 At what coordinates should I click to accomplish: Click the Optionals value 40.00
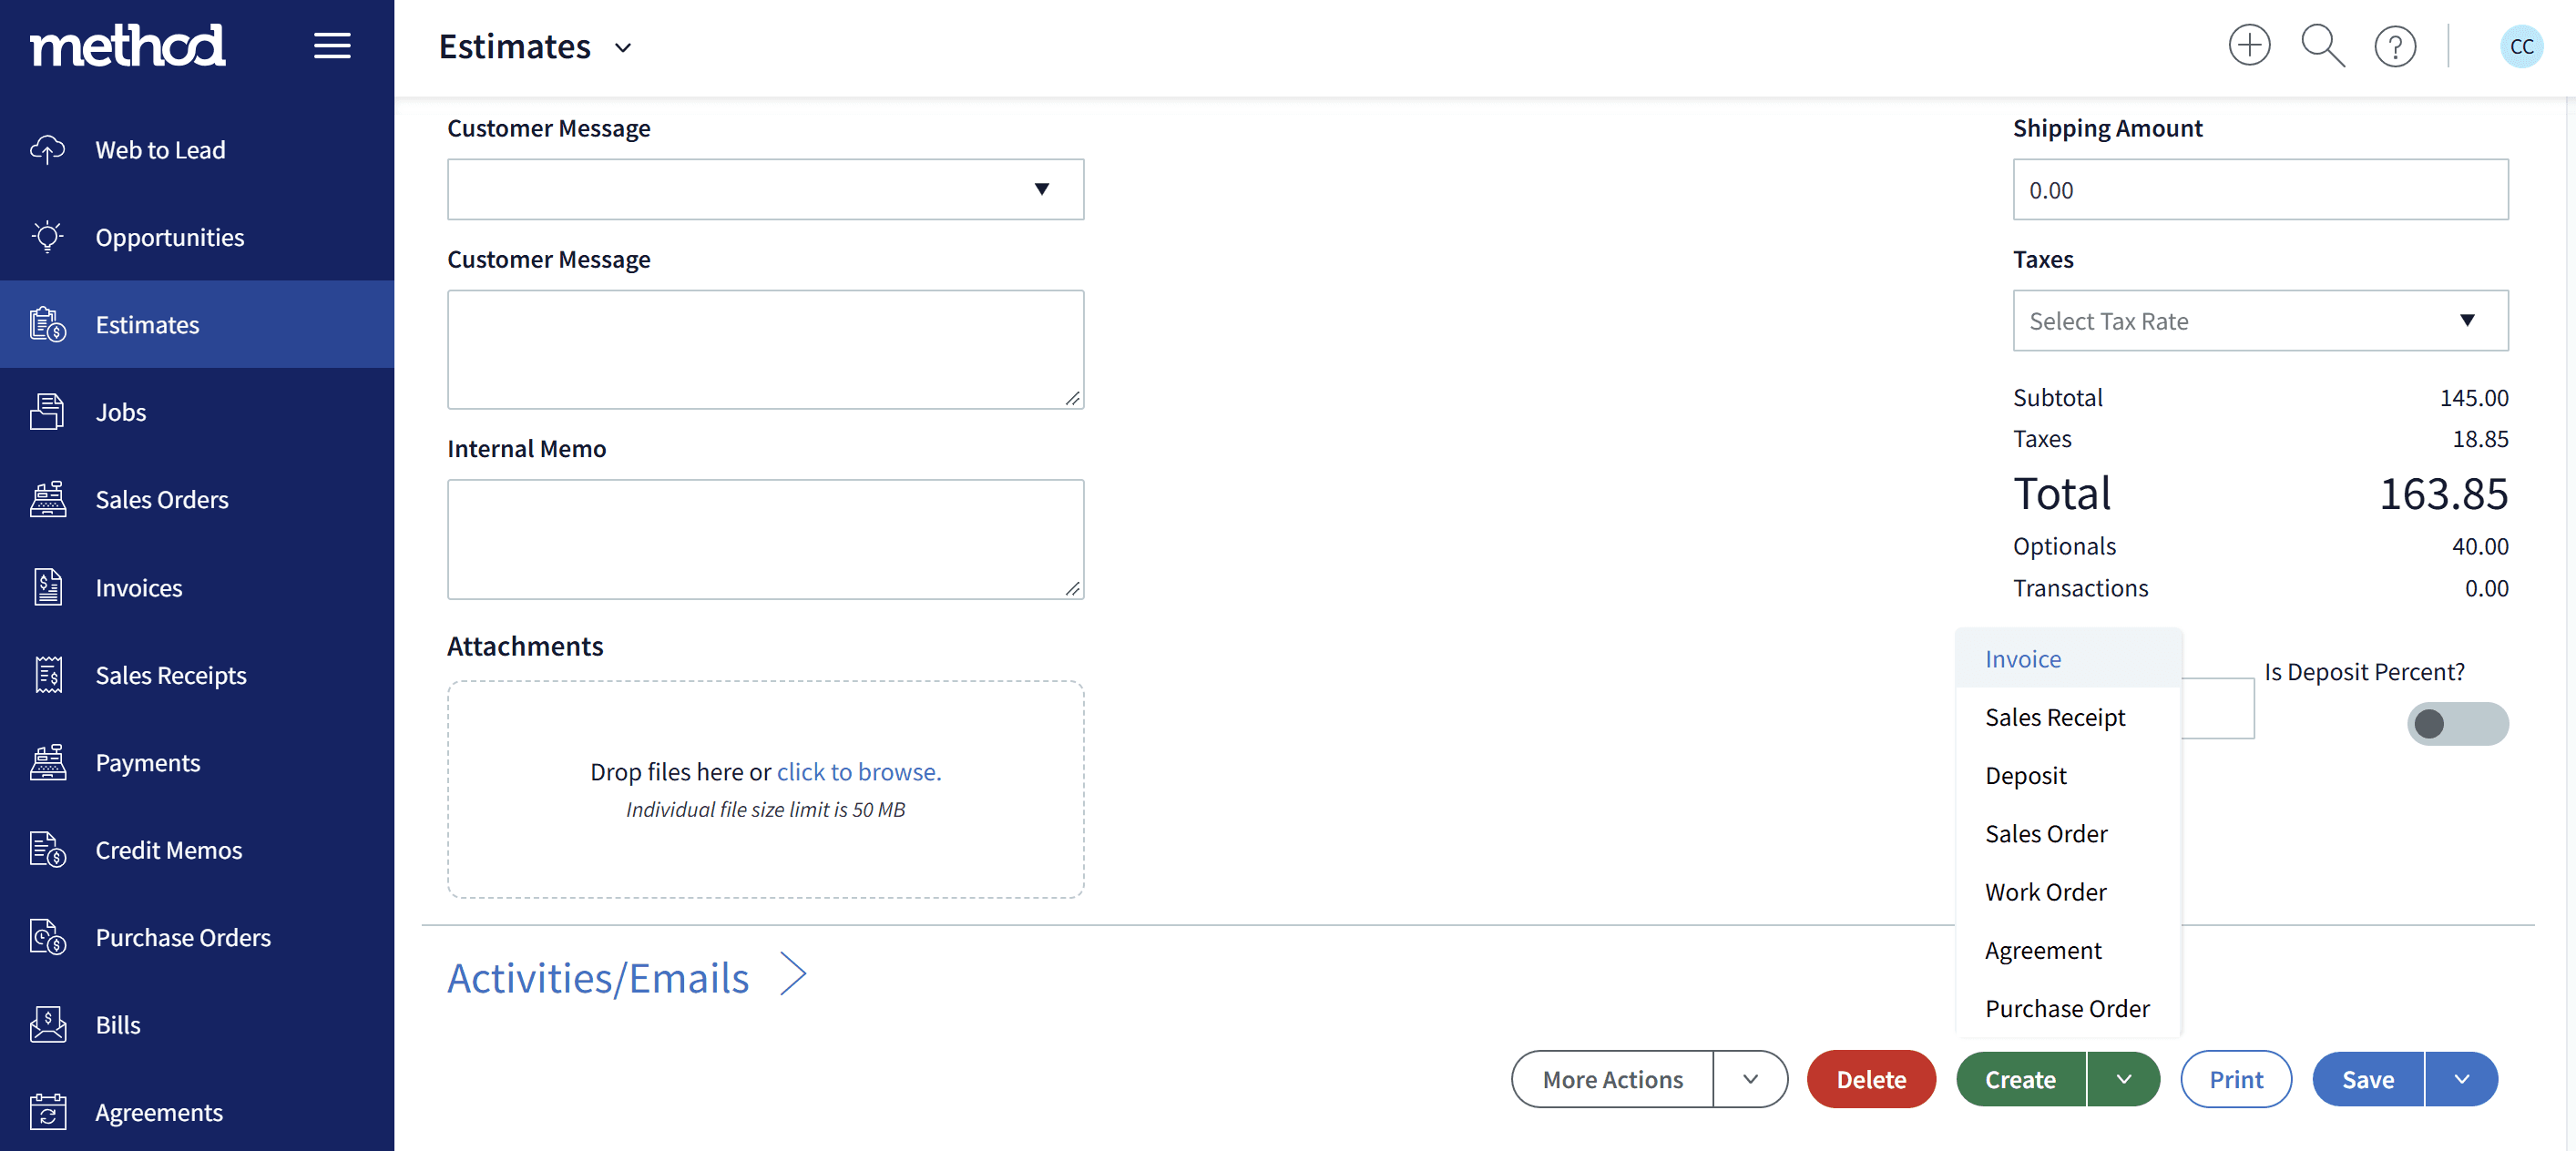point(2480,546)
